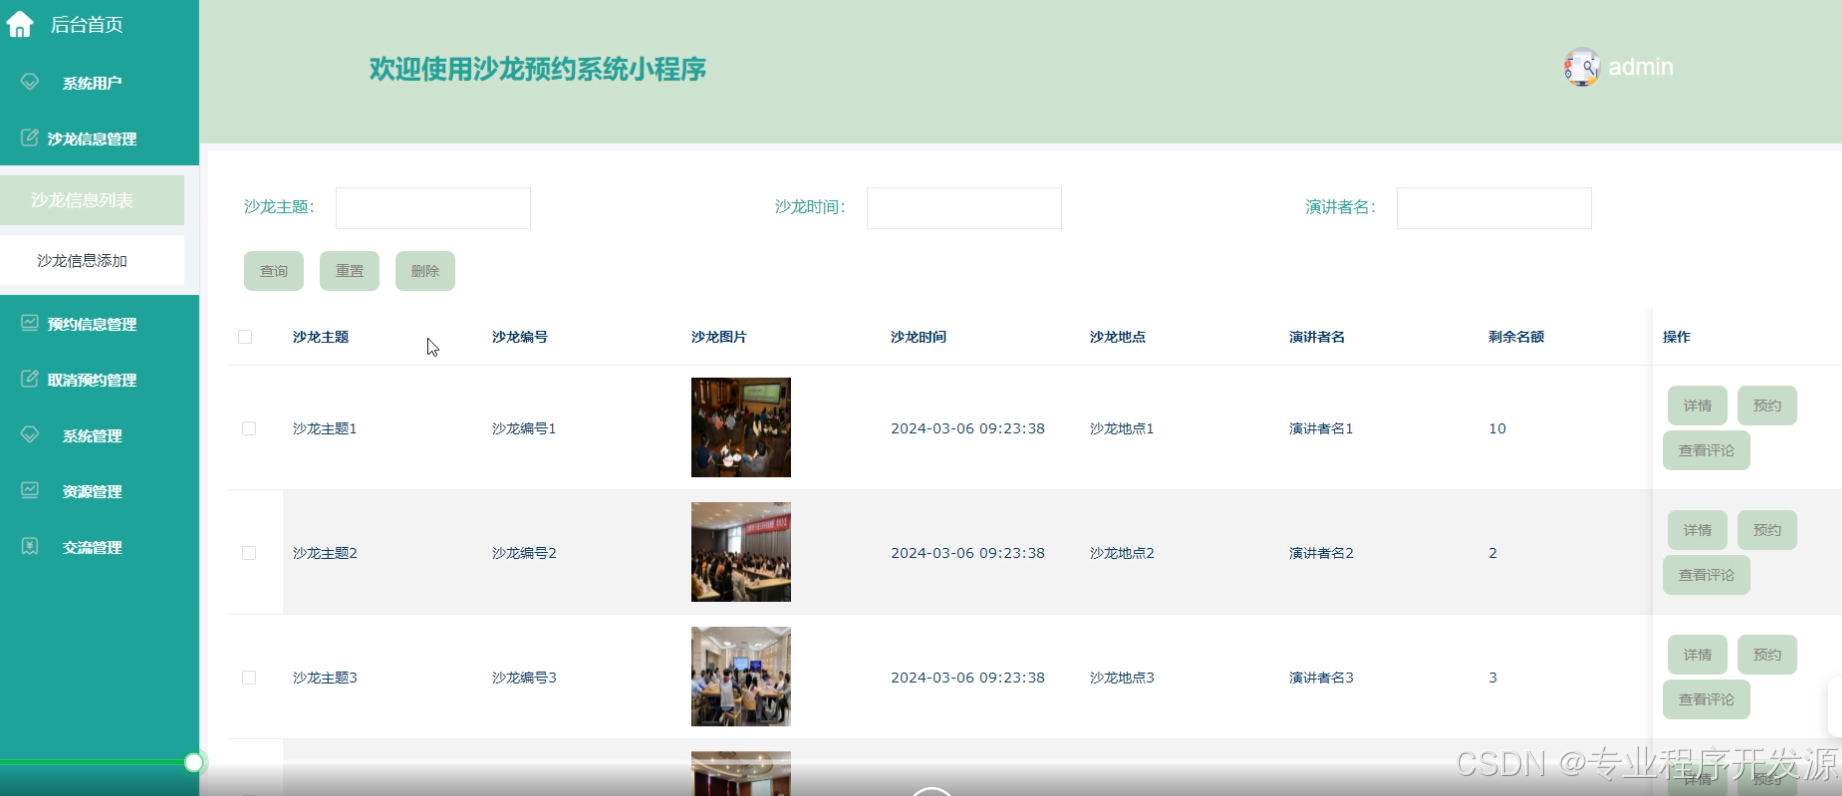Viewport: 1842px width, 796px height.
Task: Open 详情 for 沙龙主题2
Action: tap(1697, 530)
